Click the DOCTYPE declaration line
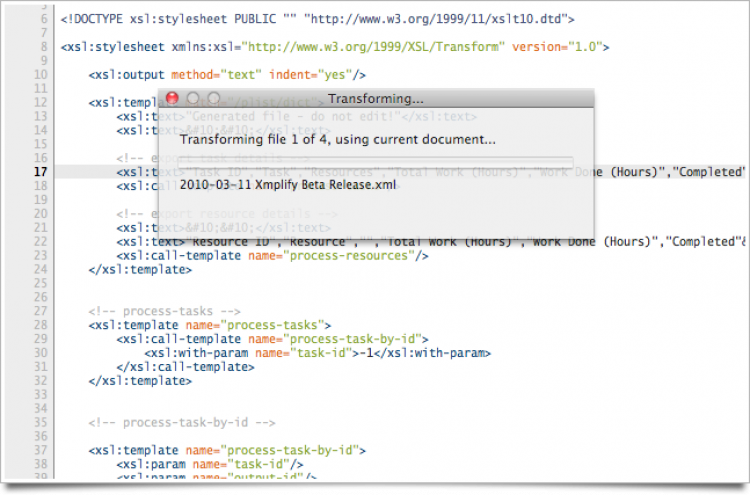This screenshot has height=495, width=750. 318,19
